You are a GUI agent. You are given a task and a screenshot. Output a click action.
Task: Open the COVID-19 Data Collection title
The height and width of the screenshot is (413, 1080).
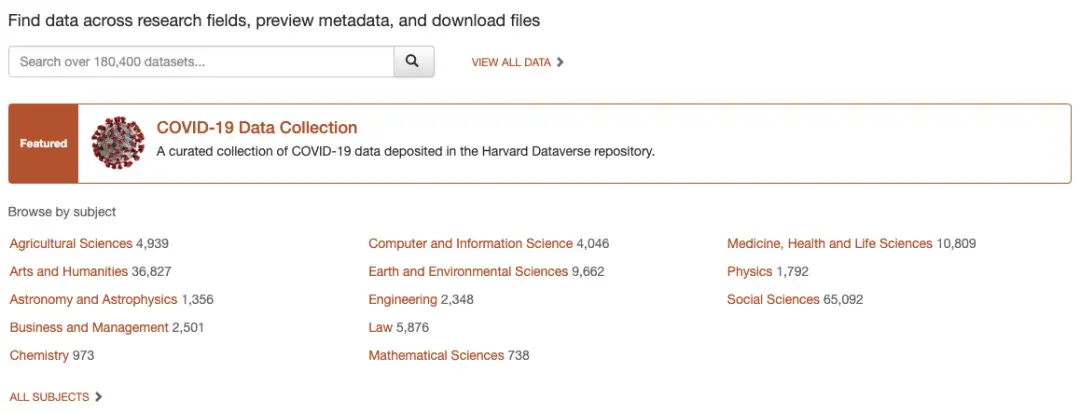tap(257, 128)
